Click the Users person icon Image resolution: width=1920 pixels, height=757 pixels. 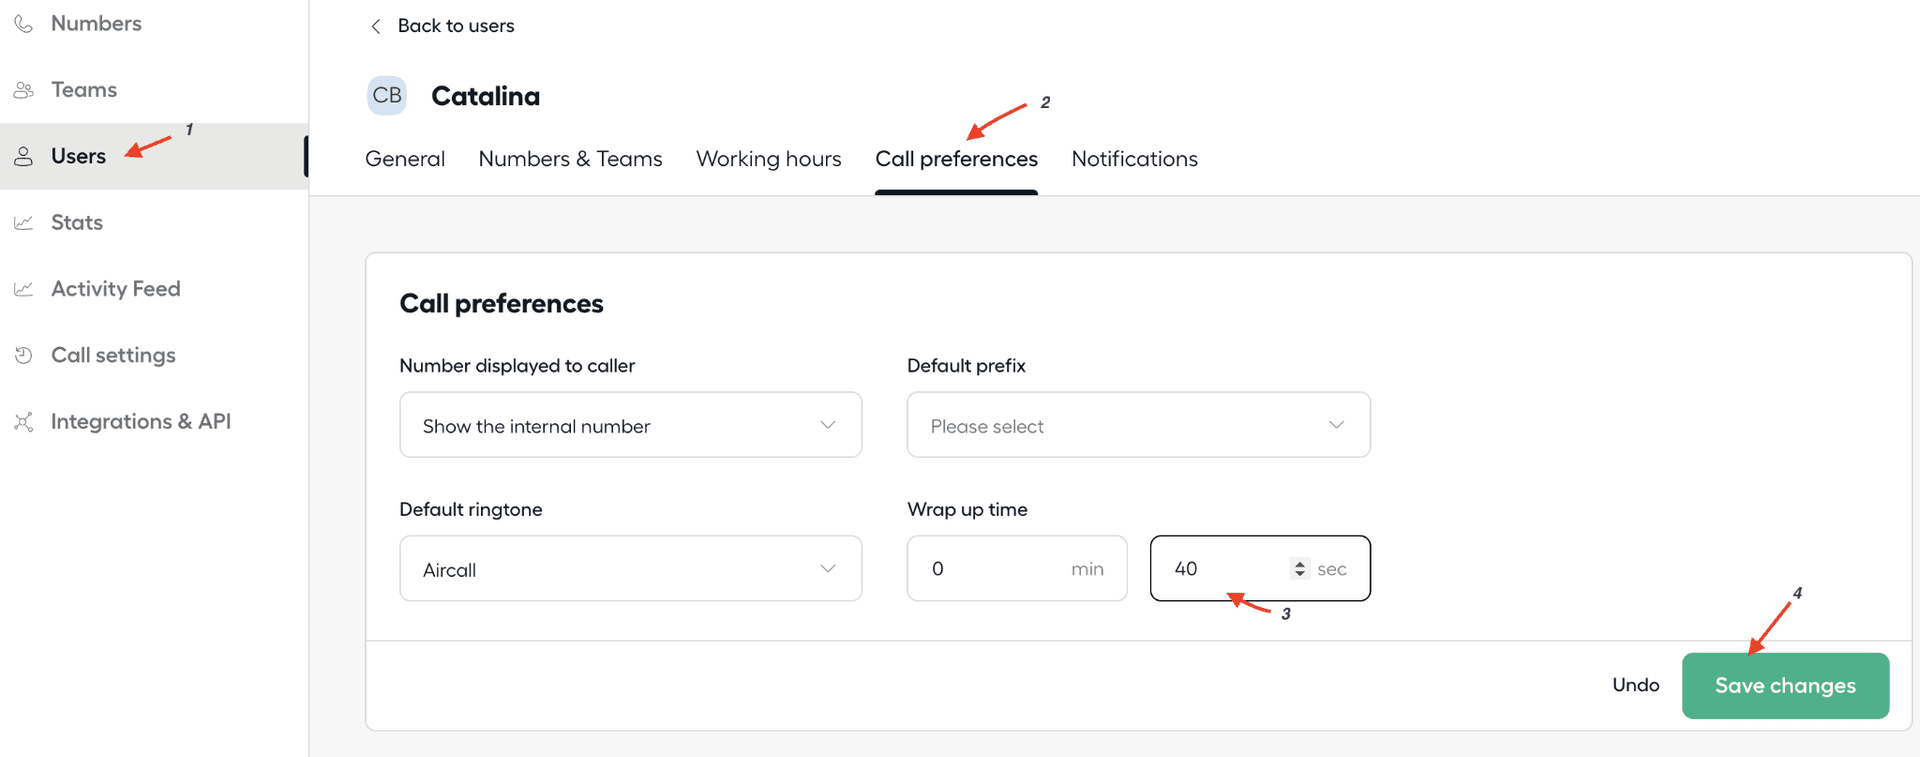pos(23,156)
